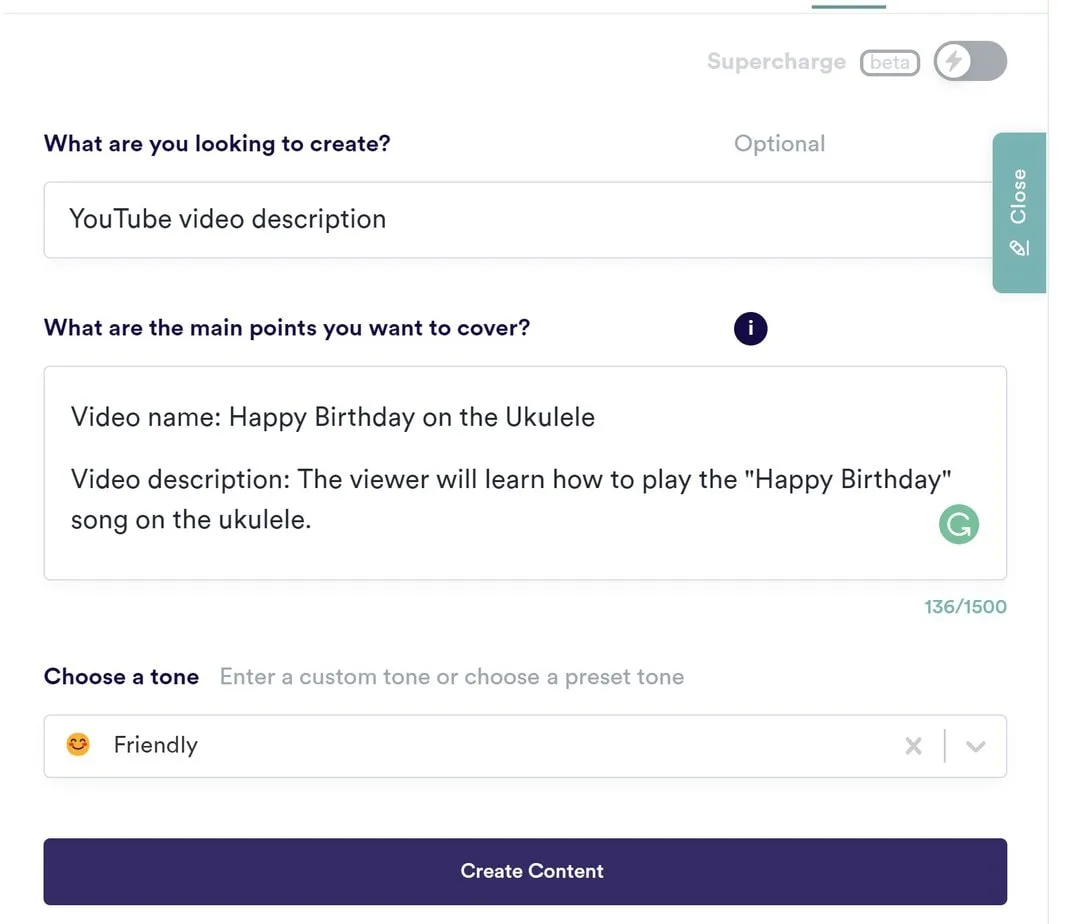Viewport: 1075px width, 924px height.
Task: Click the "Video name: Happy Birthday" text line
Action: (332, 417)
